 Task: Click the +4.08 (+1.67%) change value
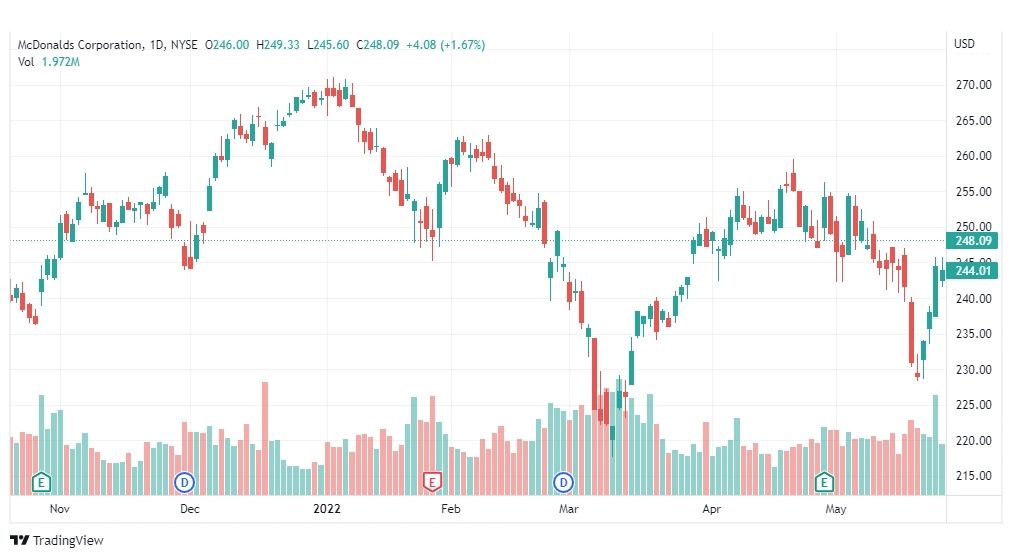[x=445, y=45]
